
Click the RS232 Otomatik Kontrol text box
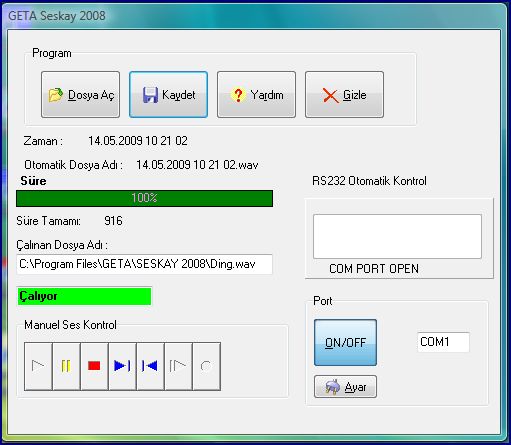397,236
